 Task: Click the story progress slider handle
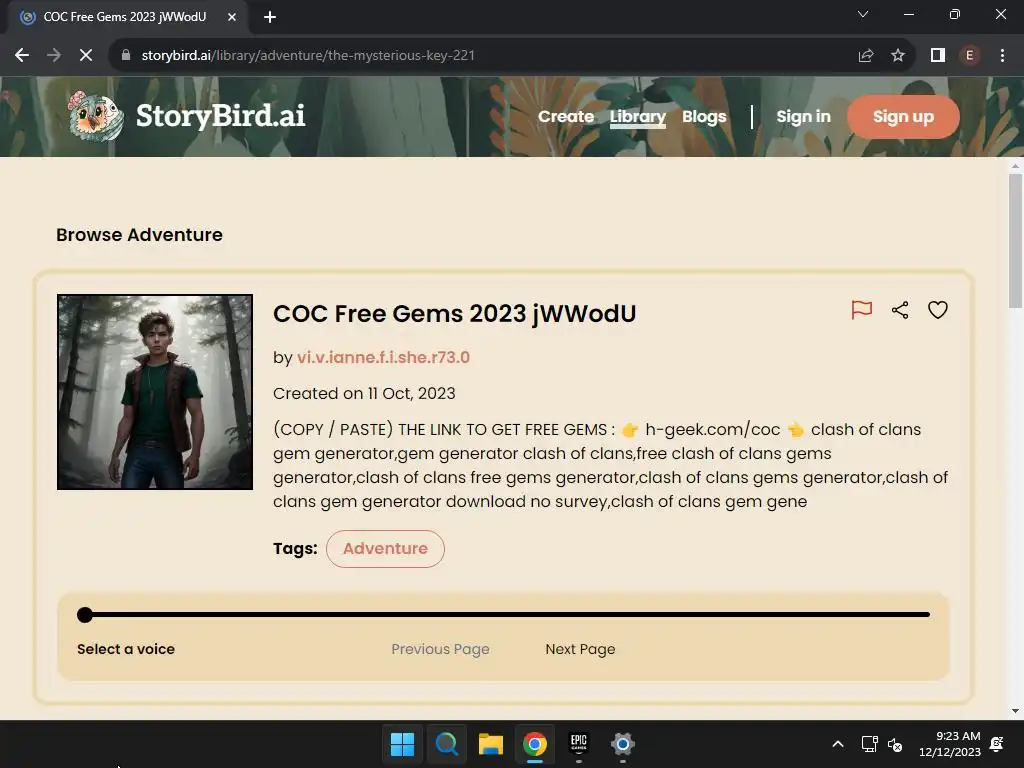point(85,615)
